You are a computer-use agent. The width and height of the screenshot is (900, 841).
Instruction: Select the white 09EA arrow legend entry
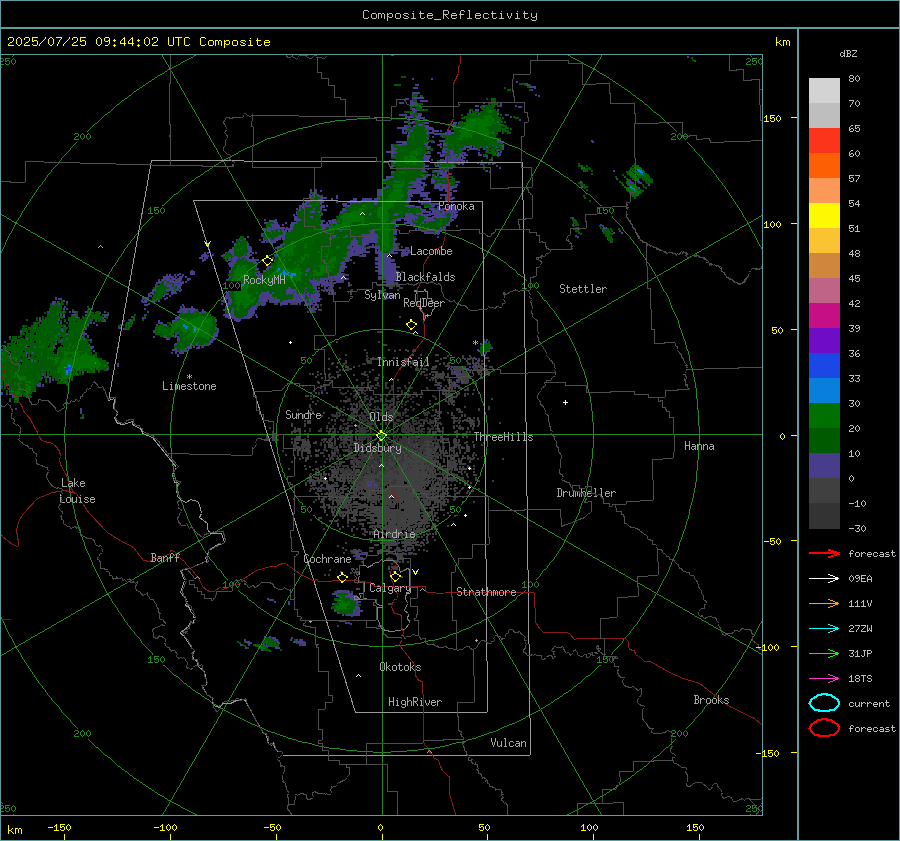pos(824,579)
